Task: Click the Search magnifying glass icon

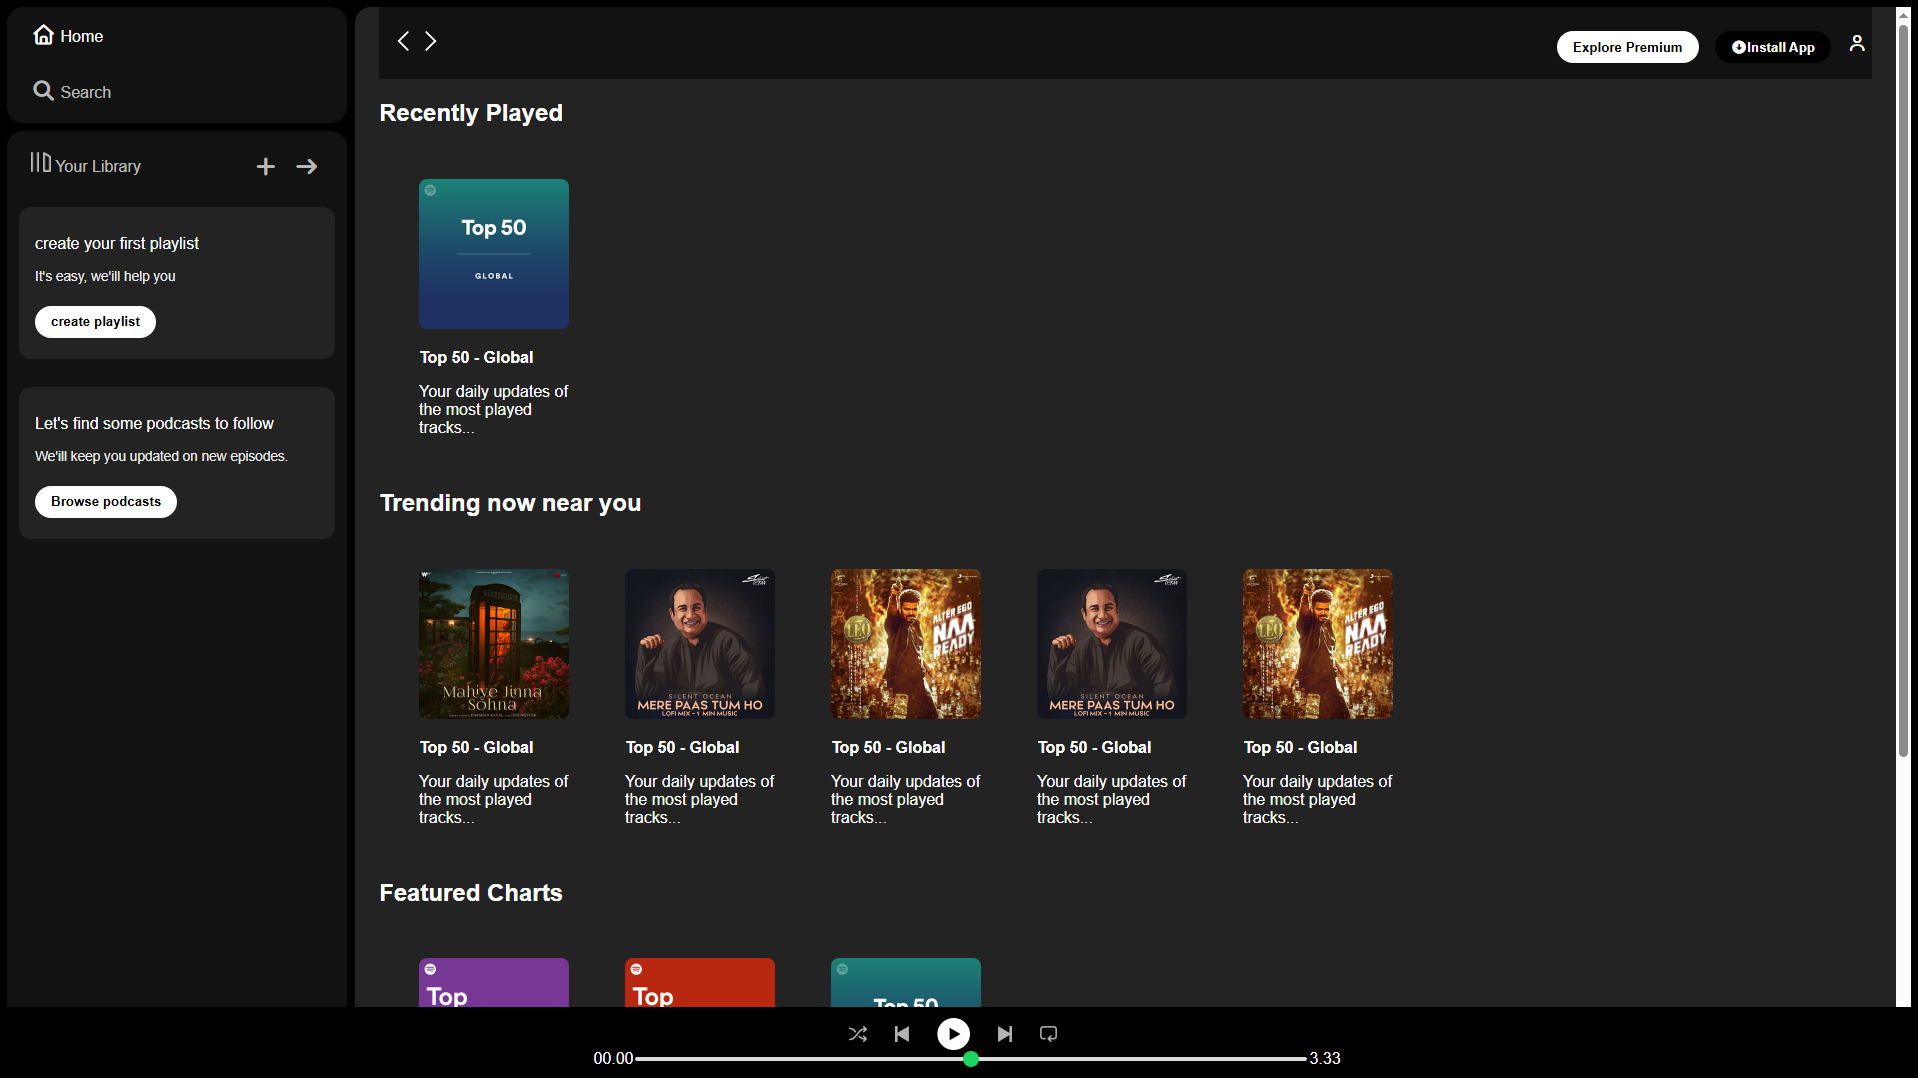Action: pyautogui.click(x=43, y=91)
